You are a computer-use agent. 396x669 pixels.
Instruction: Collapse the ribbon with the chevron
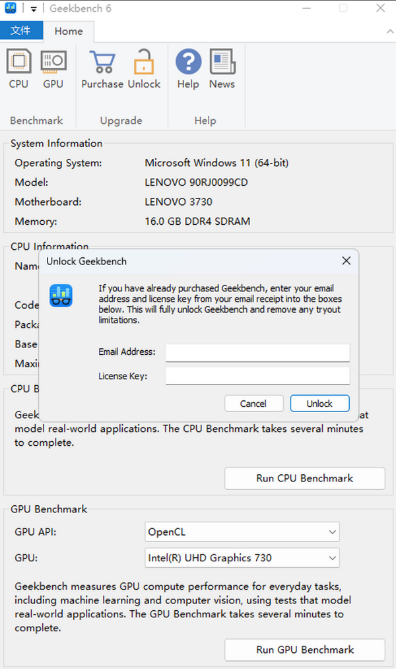click(390, 32)
